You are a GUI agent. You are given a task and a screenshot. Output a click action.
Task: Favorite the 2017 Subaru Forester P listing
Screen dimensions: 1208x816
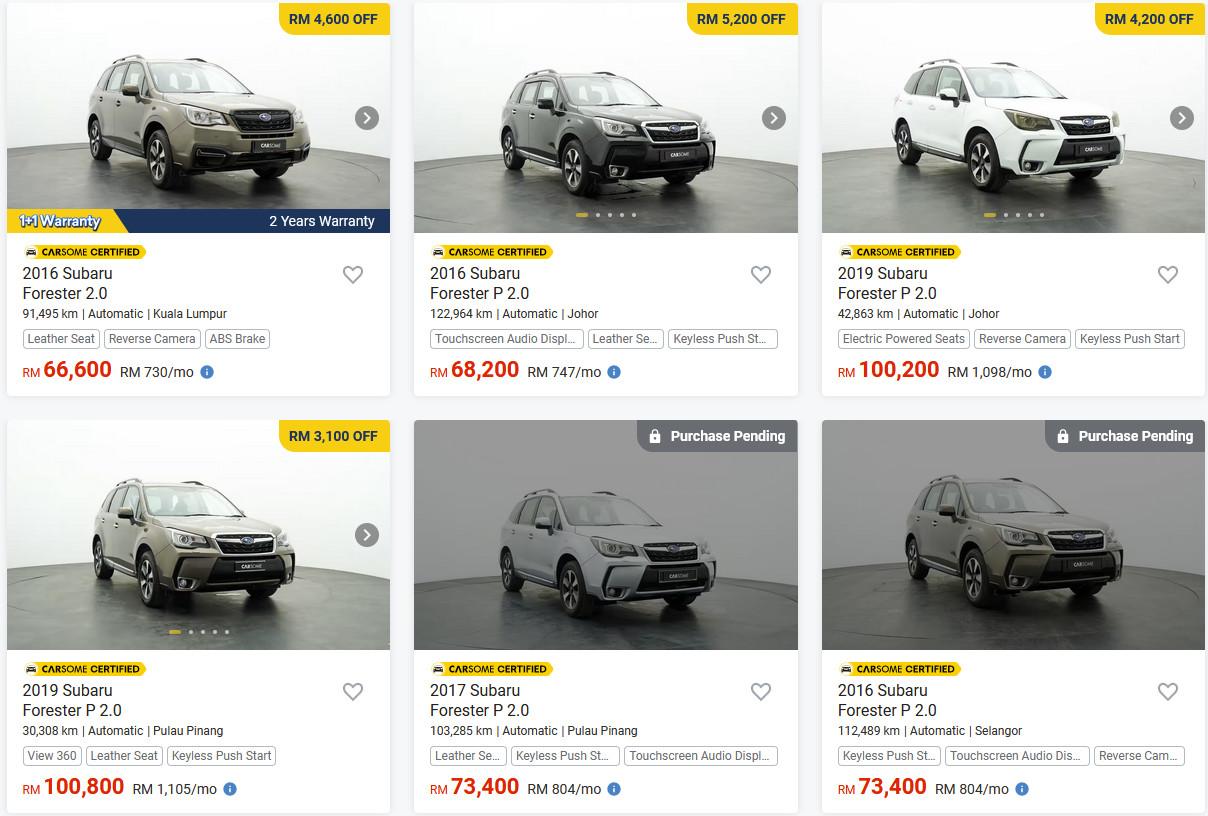point(761,692)
